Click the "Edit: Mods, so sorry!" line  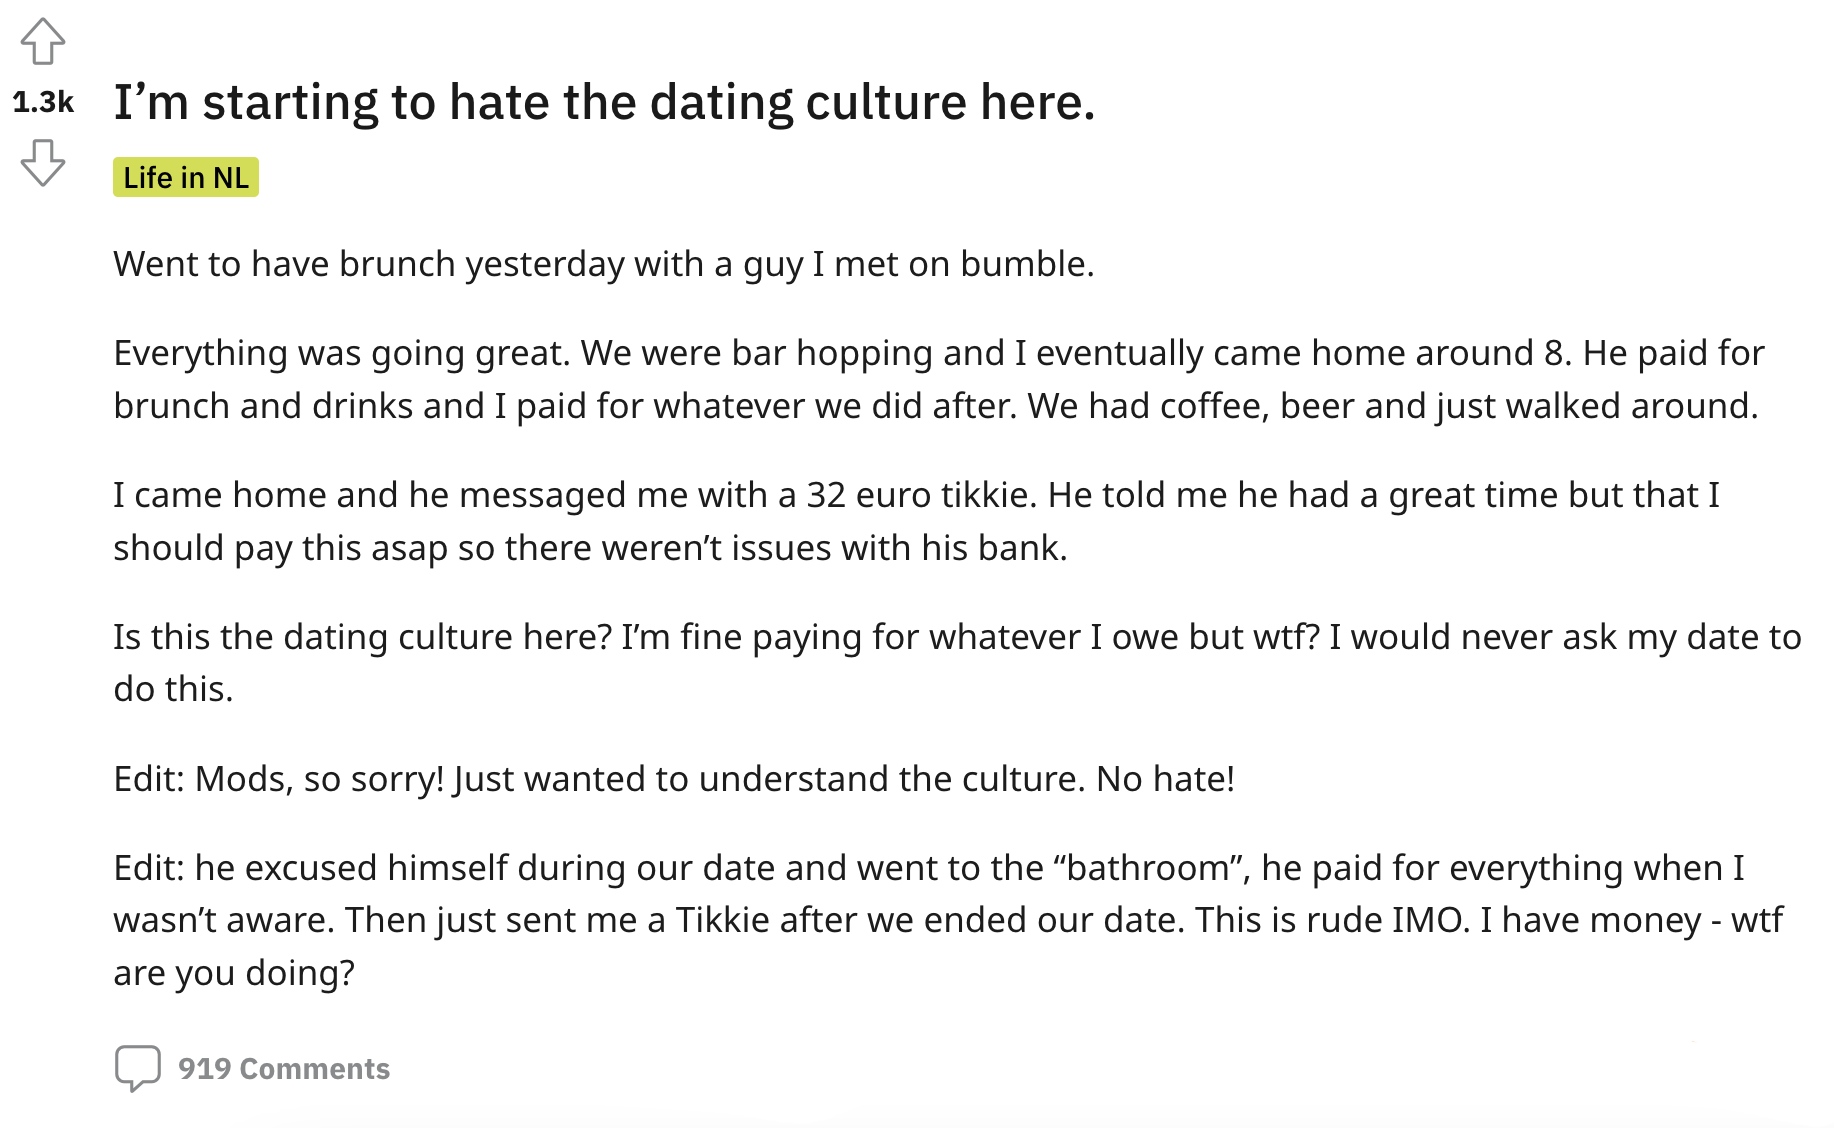674,779
